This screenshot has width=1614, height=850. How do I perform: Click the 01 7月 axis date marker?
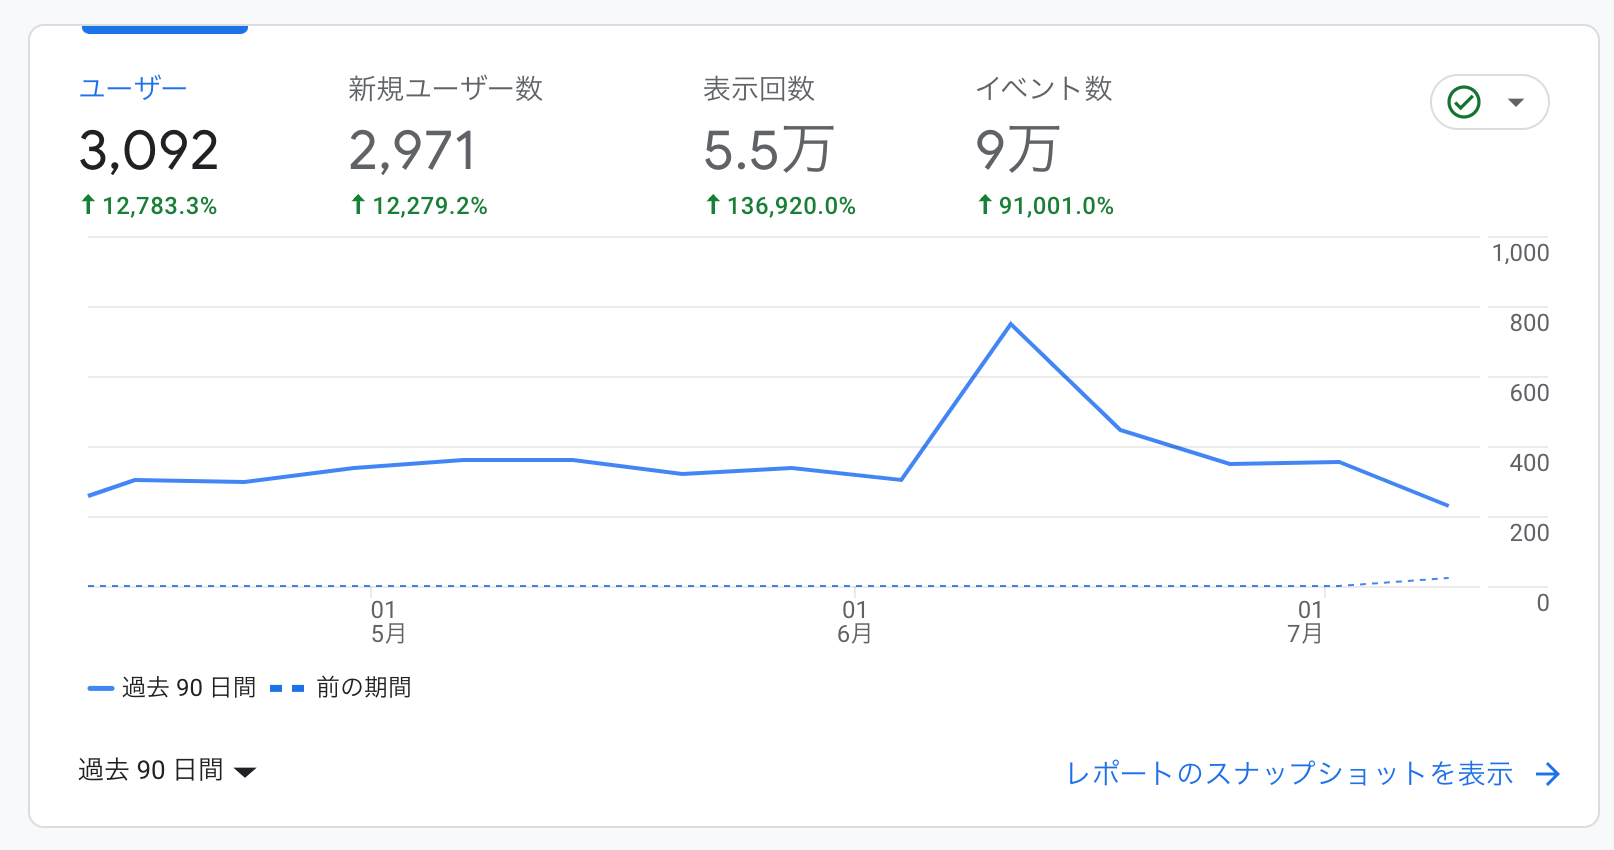pyautogui.click(x=1307, y=621)
